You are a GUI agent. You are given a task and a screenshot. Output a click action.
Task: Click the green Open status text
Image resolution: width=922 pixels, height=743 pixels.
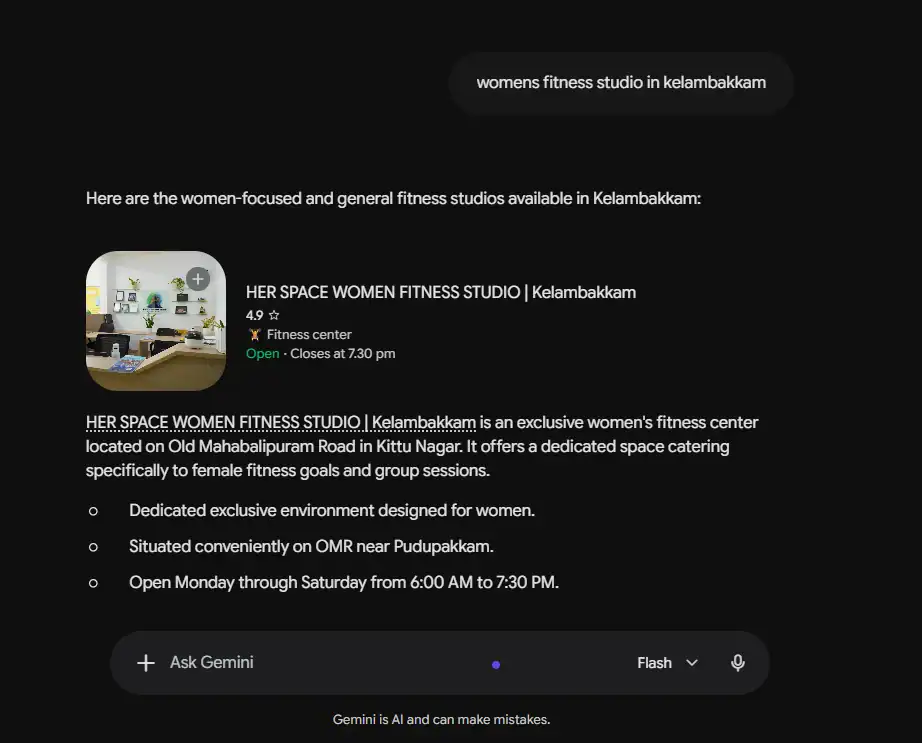coord(262,354)
